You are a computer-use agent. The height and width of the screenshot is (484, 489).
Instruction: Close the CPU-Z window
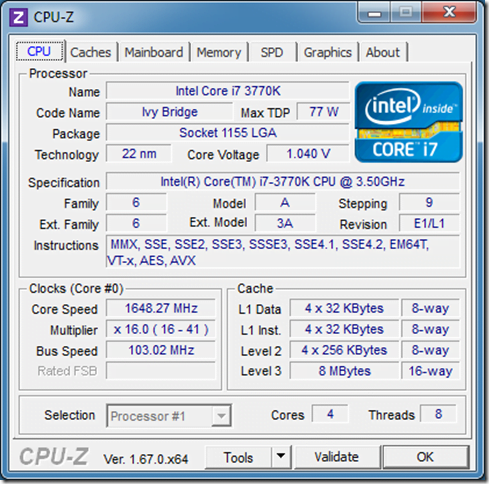tap(449, 13)
